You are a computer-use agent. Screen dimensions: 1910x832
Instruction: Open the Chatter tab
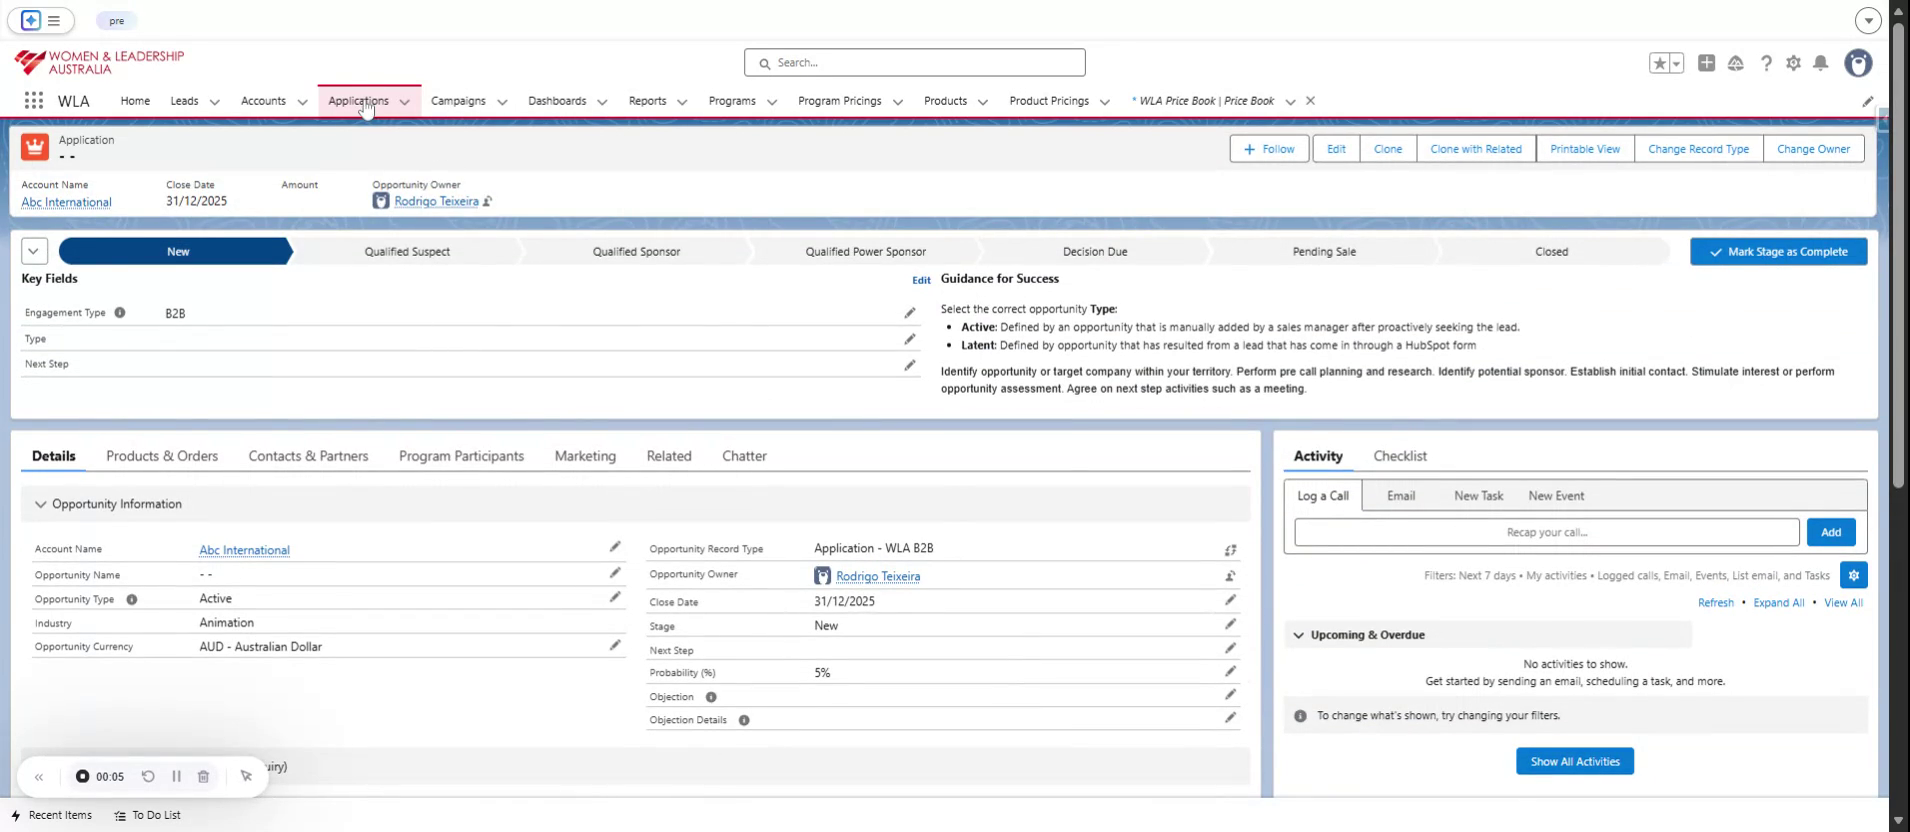pyautogui.click(x=744, y=456)
